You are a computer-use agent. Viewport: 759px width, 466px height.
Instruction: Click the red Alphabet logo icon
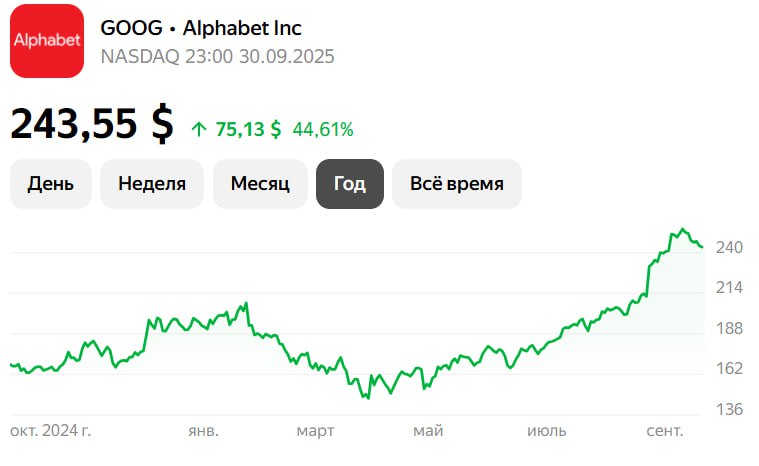click(x=47, y=41)
